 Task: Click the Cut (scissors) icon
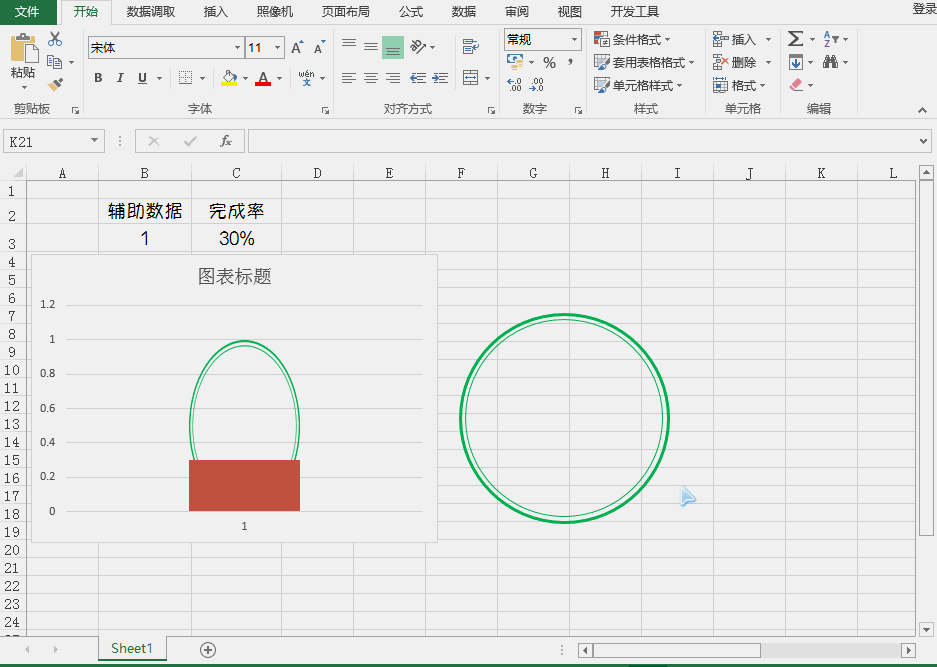click(x=54, y=38)
